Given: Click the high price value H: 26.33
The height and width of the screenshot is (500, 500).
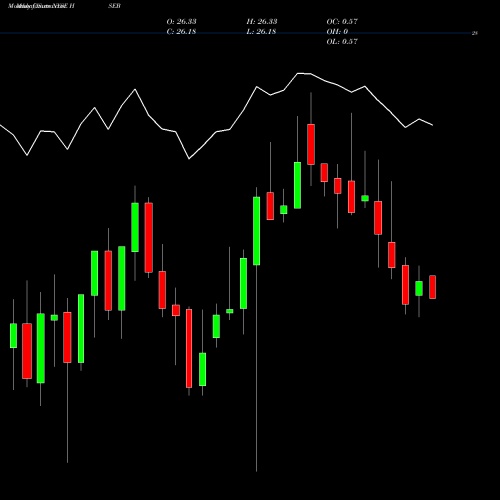Looking at the screenshot, I should click(x=262, y=22).
